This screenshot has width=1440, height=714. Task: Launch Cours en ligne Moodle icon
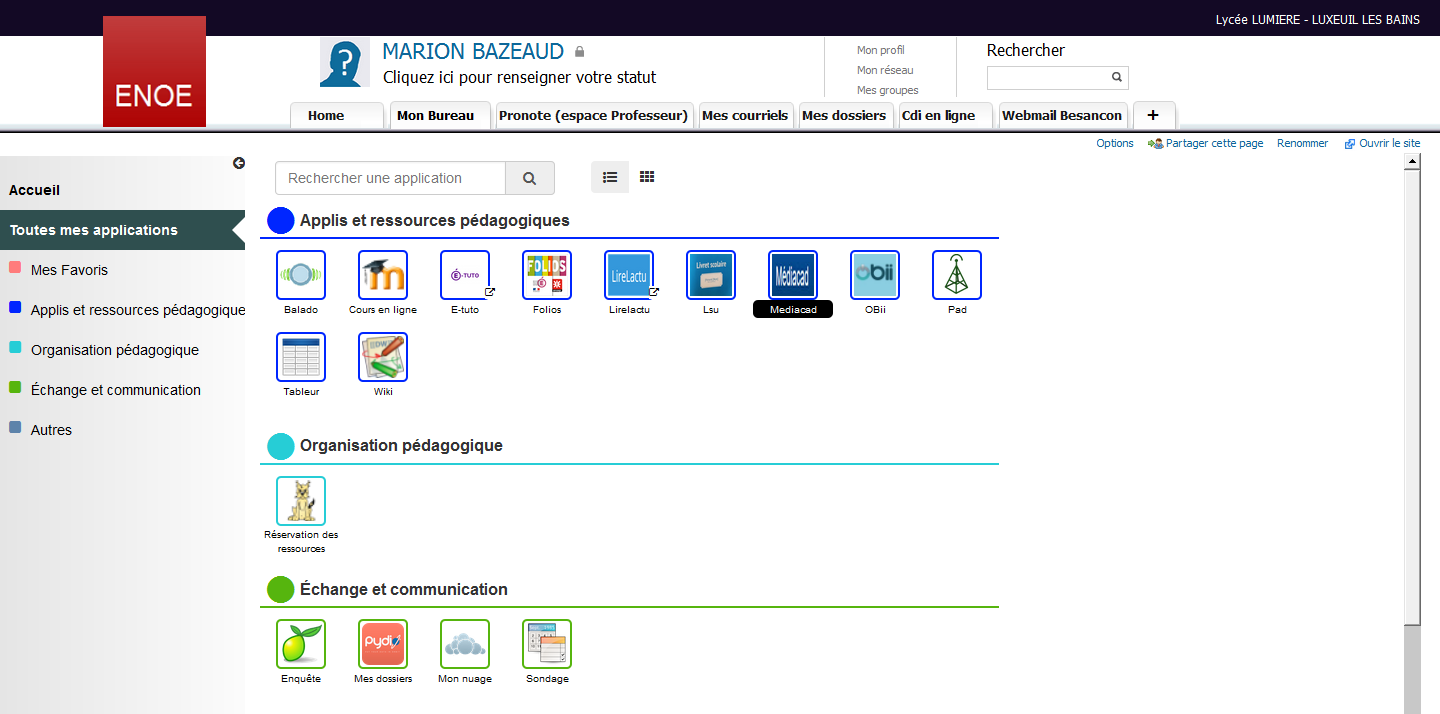pos(383,275)
